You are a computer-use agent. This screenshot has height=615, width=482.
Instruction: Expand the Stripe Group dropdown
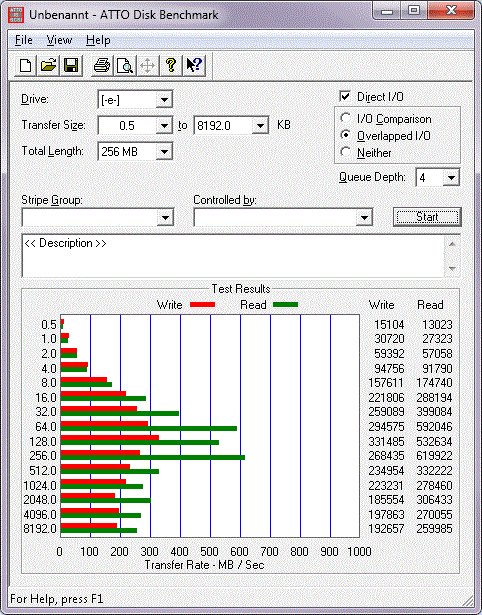(x=166, y=217)
